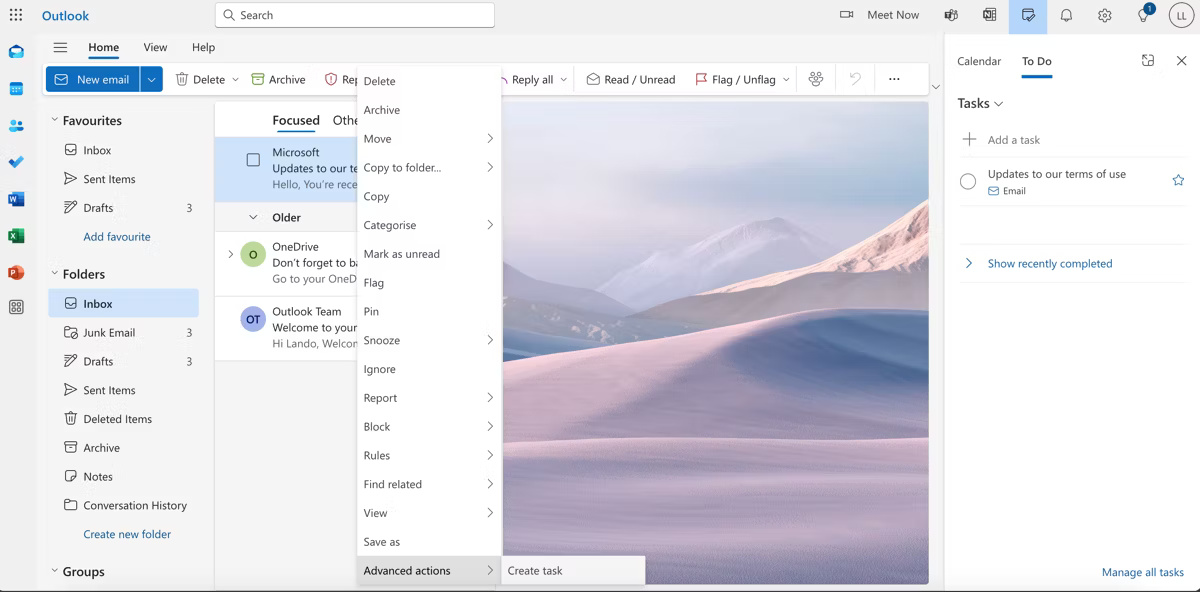
Task: Open Word from the left app bar
Action: point(16,199)
